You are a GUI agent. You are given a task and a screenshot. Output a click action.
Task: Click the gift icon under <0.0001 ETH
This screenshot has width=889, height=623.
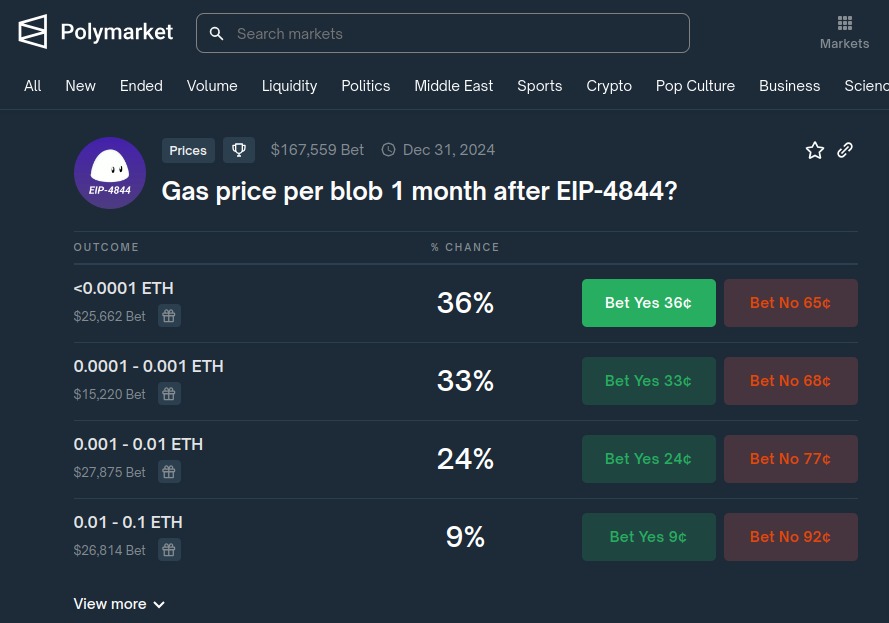coord(169,316)
